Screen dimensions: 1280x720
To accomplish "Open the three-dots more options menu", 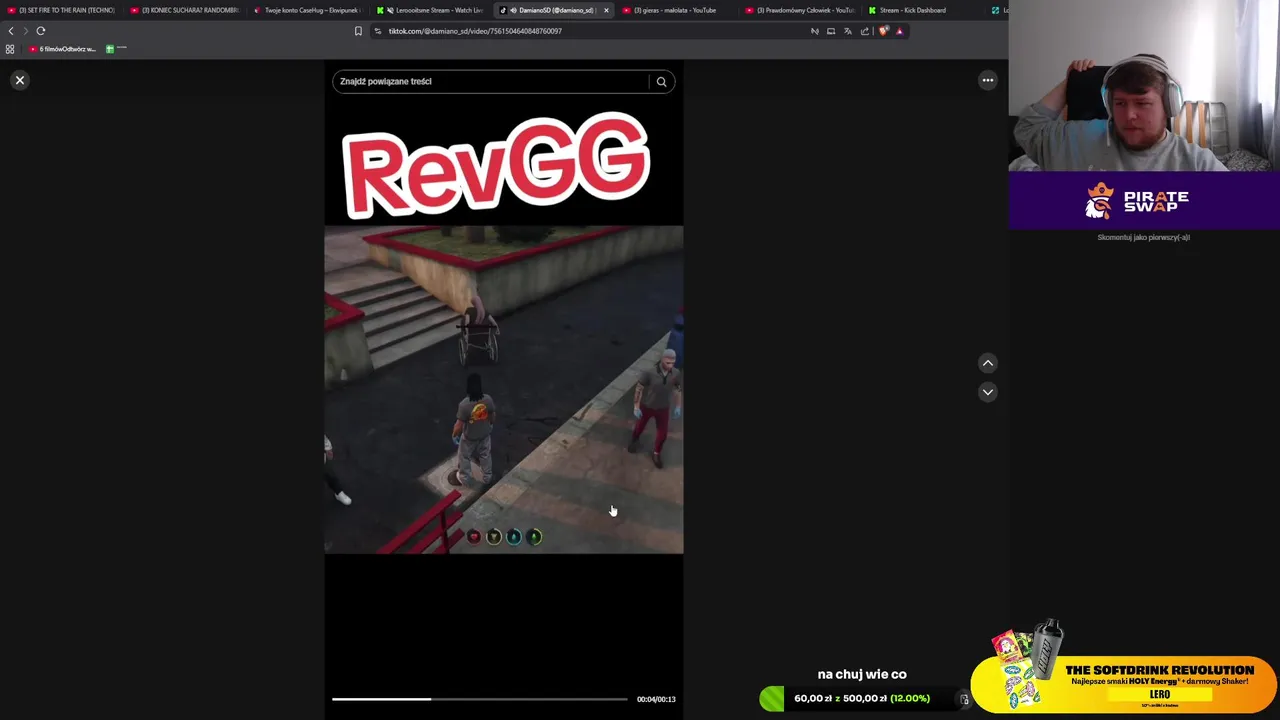I will (x=987, y=80).
